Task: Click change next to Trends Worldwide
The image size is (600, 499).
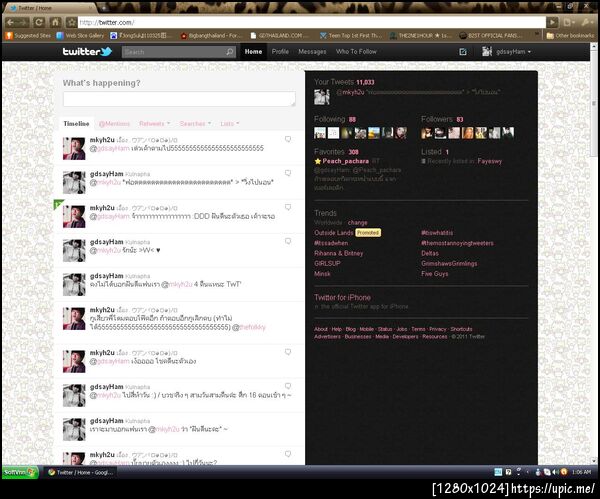Action: tap(358, 223)
